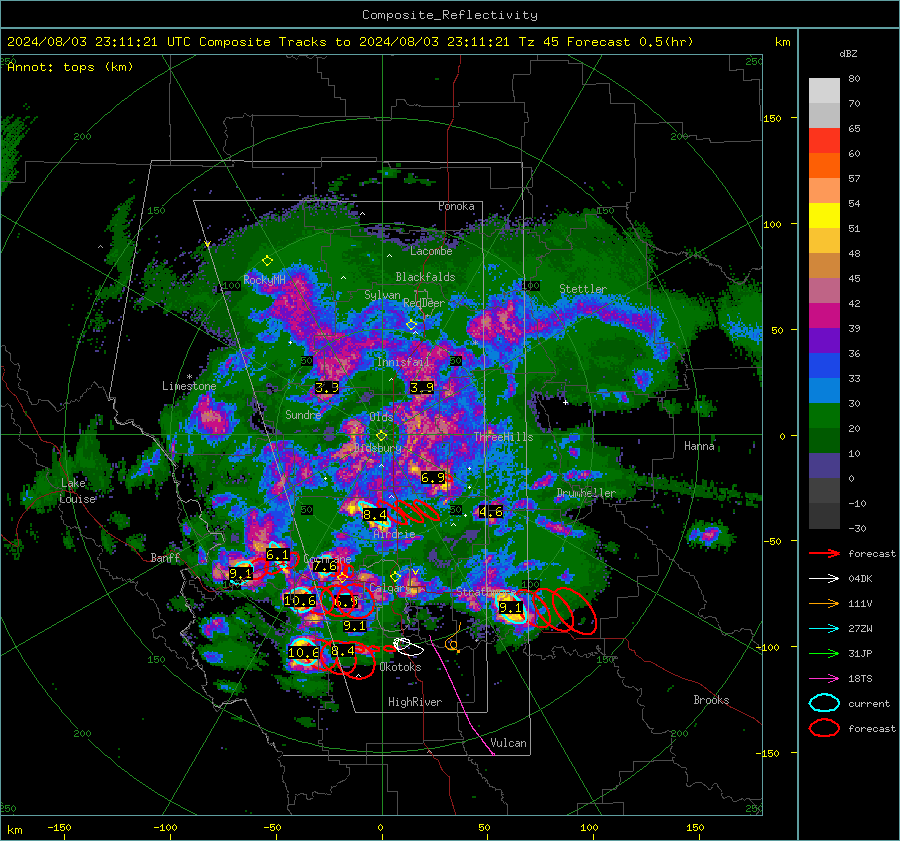900x841 pixels.
Task: Click the Innisfail city label
Action: [x=403, y=362]
